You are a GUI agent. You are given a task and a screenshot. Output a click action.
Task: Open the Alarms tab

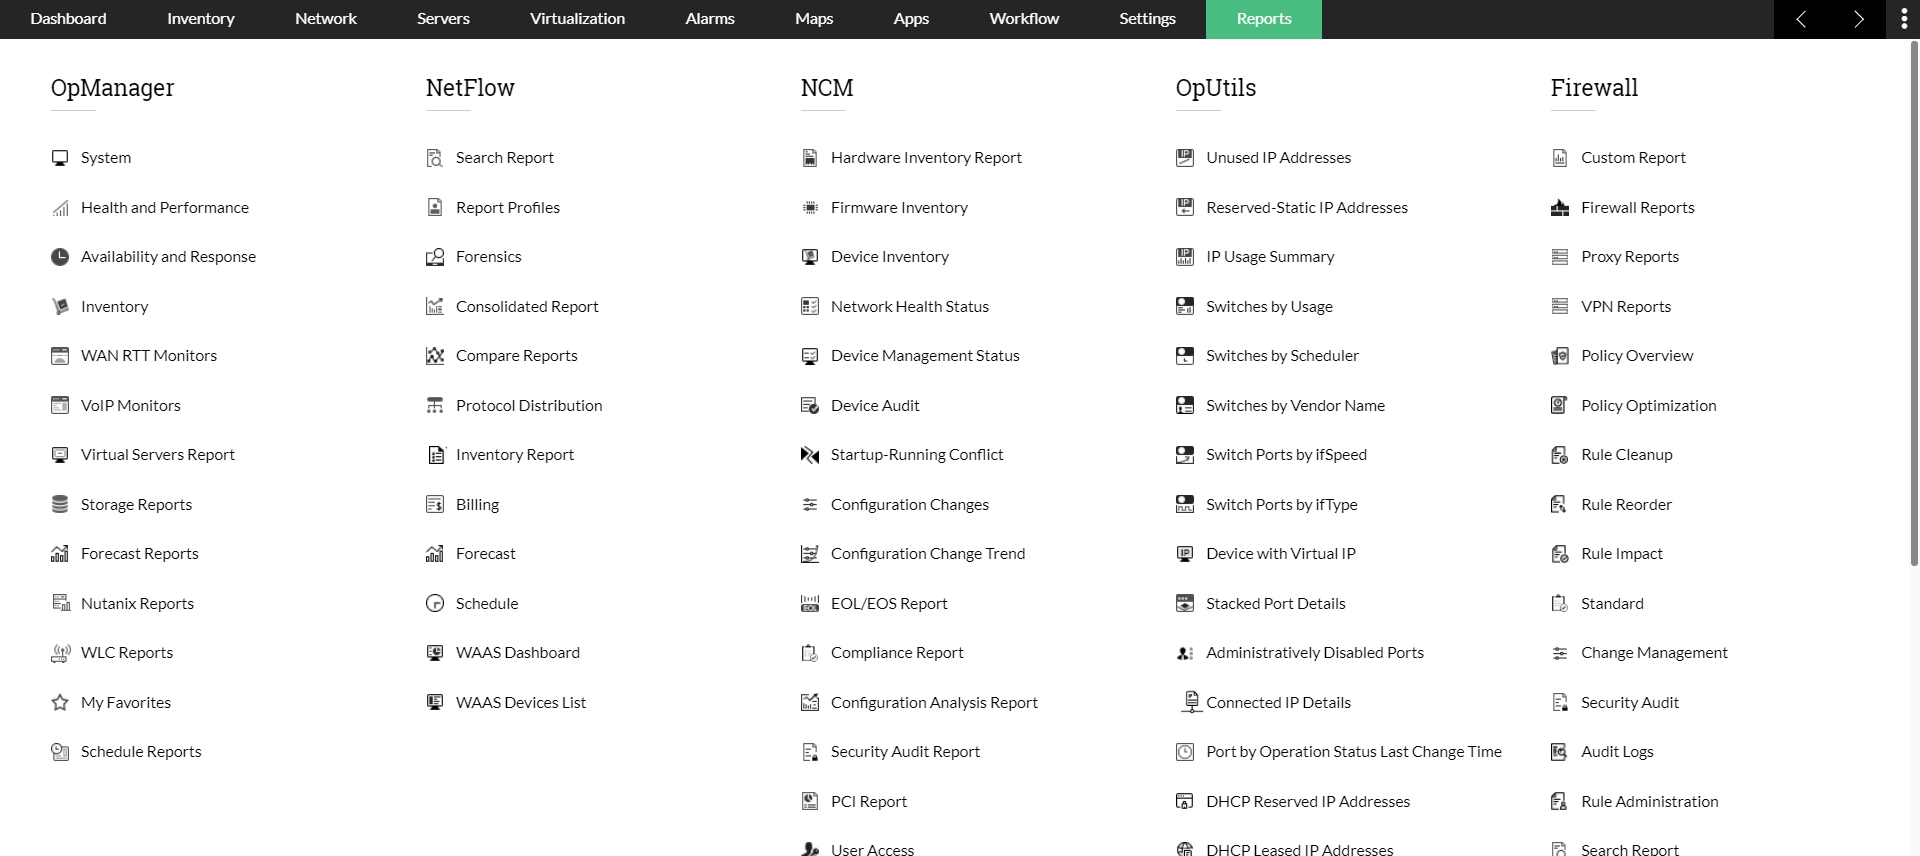[x=710, y=19]
